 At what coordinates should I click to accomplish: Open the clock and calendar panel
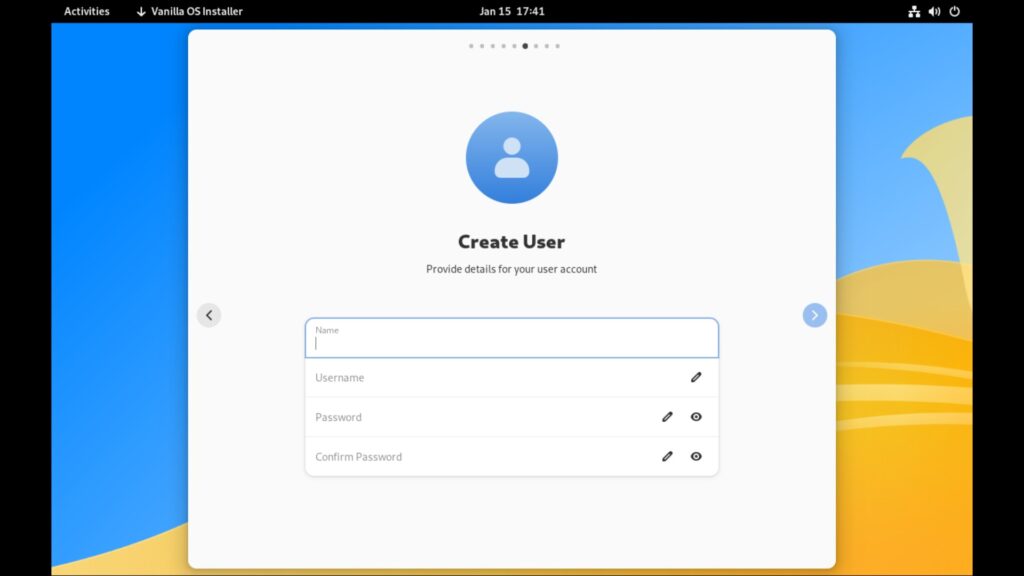coord(512,11)
